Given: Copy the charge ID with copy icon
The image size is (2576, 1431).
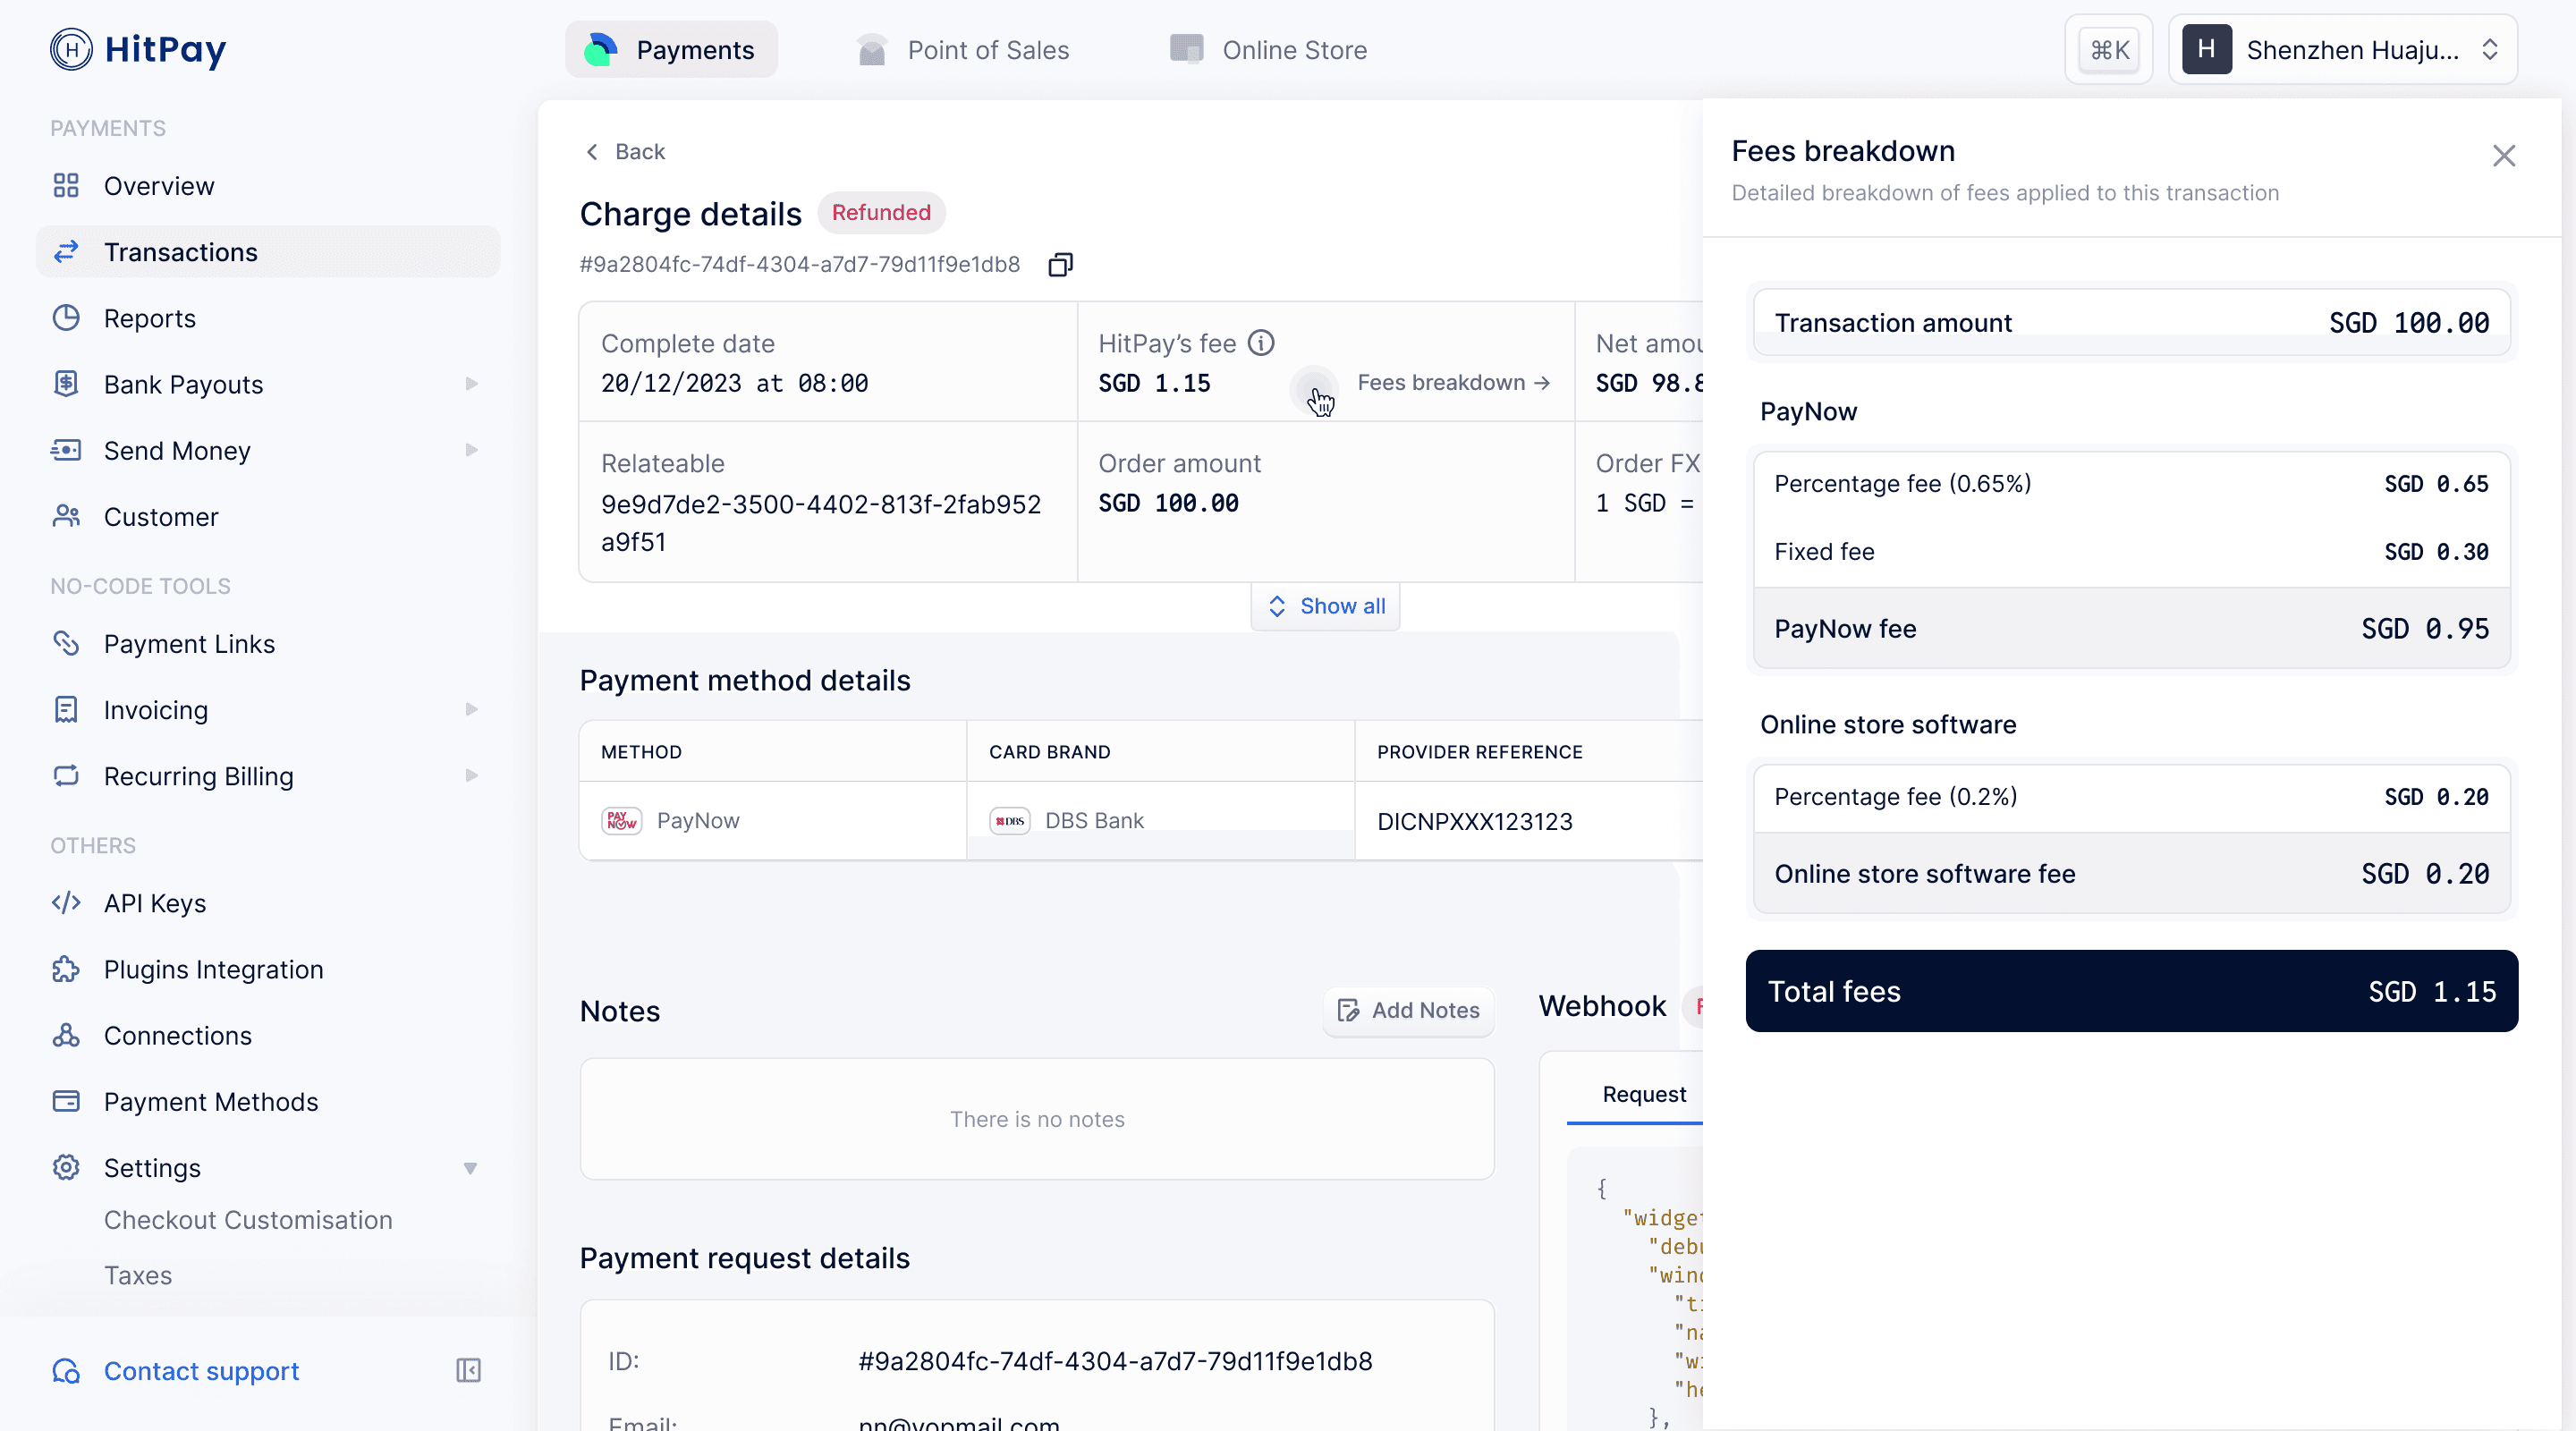Looking at the screenshot, I should (x=1060, y=265).
